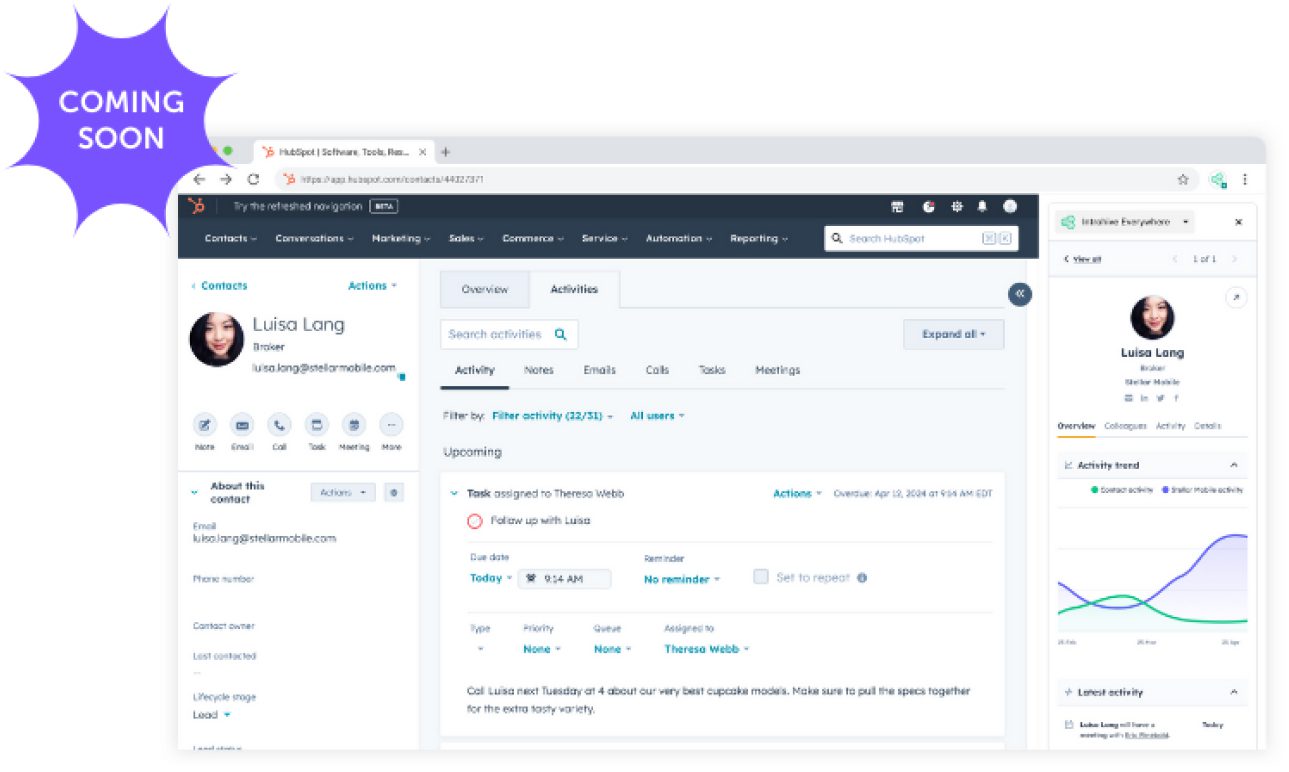Image resolution: width=1289 pixels, height=772 pixels.
Task: Open the Notes activity tab
Action: [538, 370]
